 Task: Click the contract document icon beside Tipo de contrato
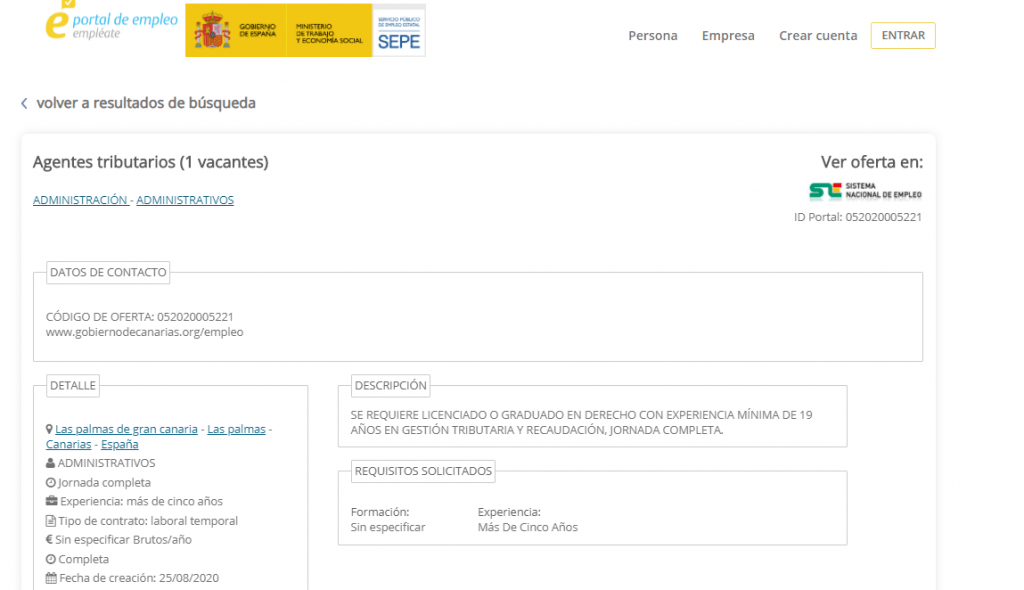click(49, 520)
